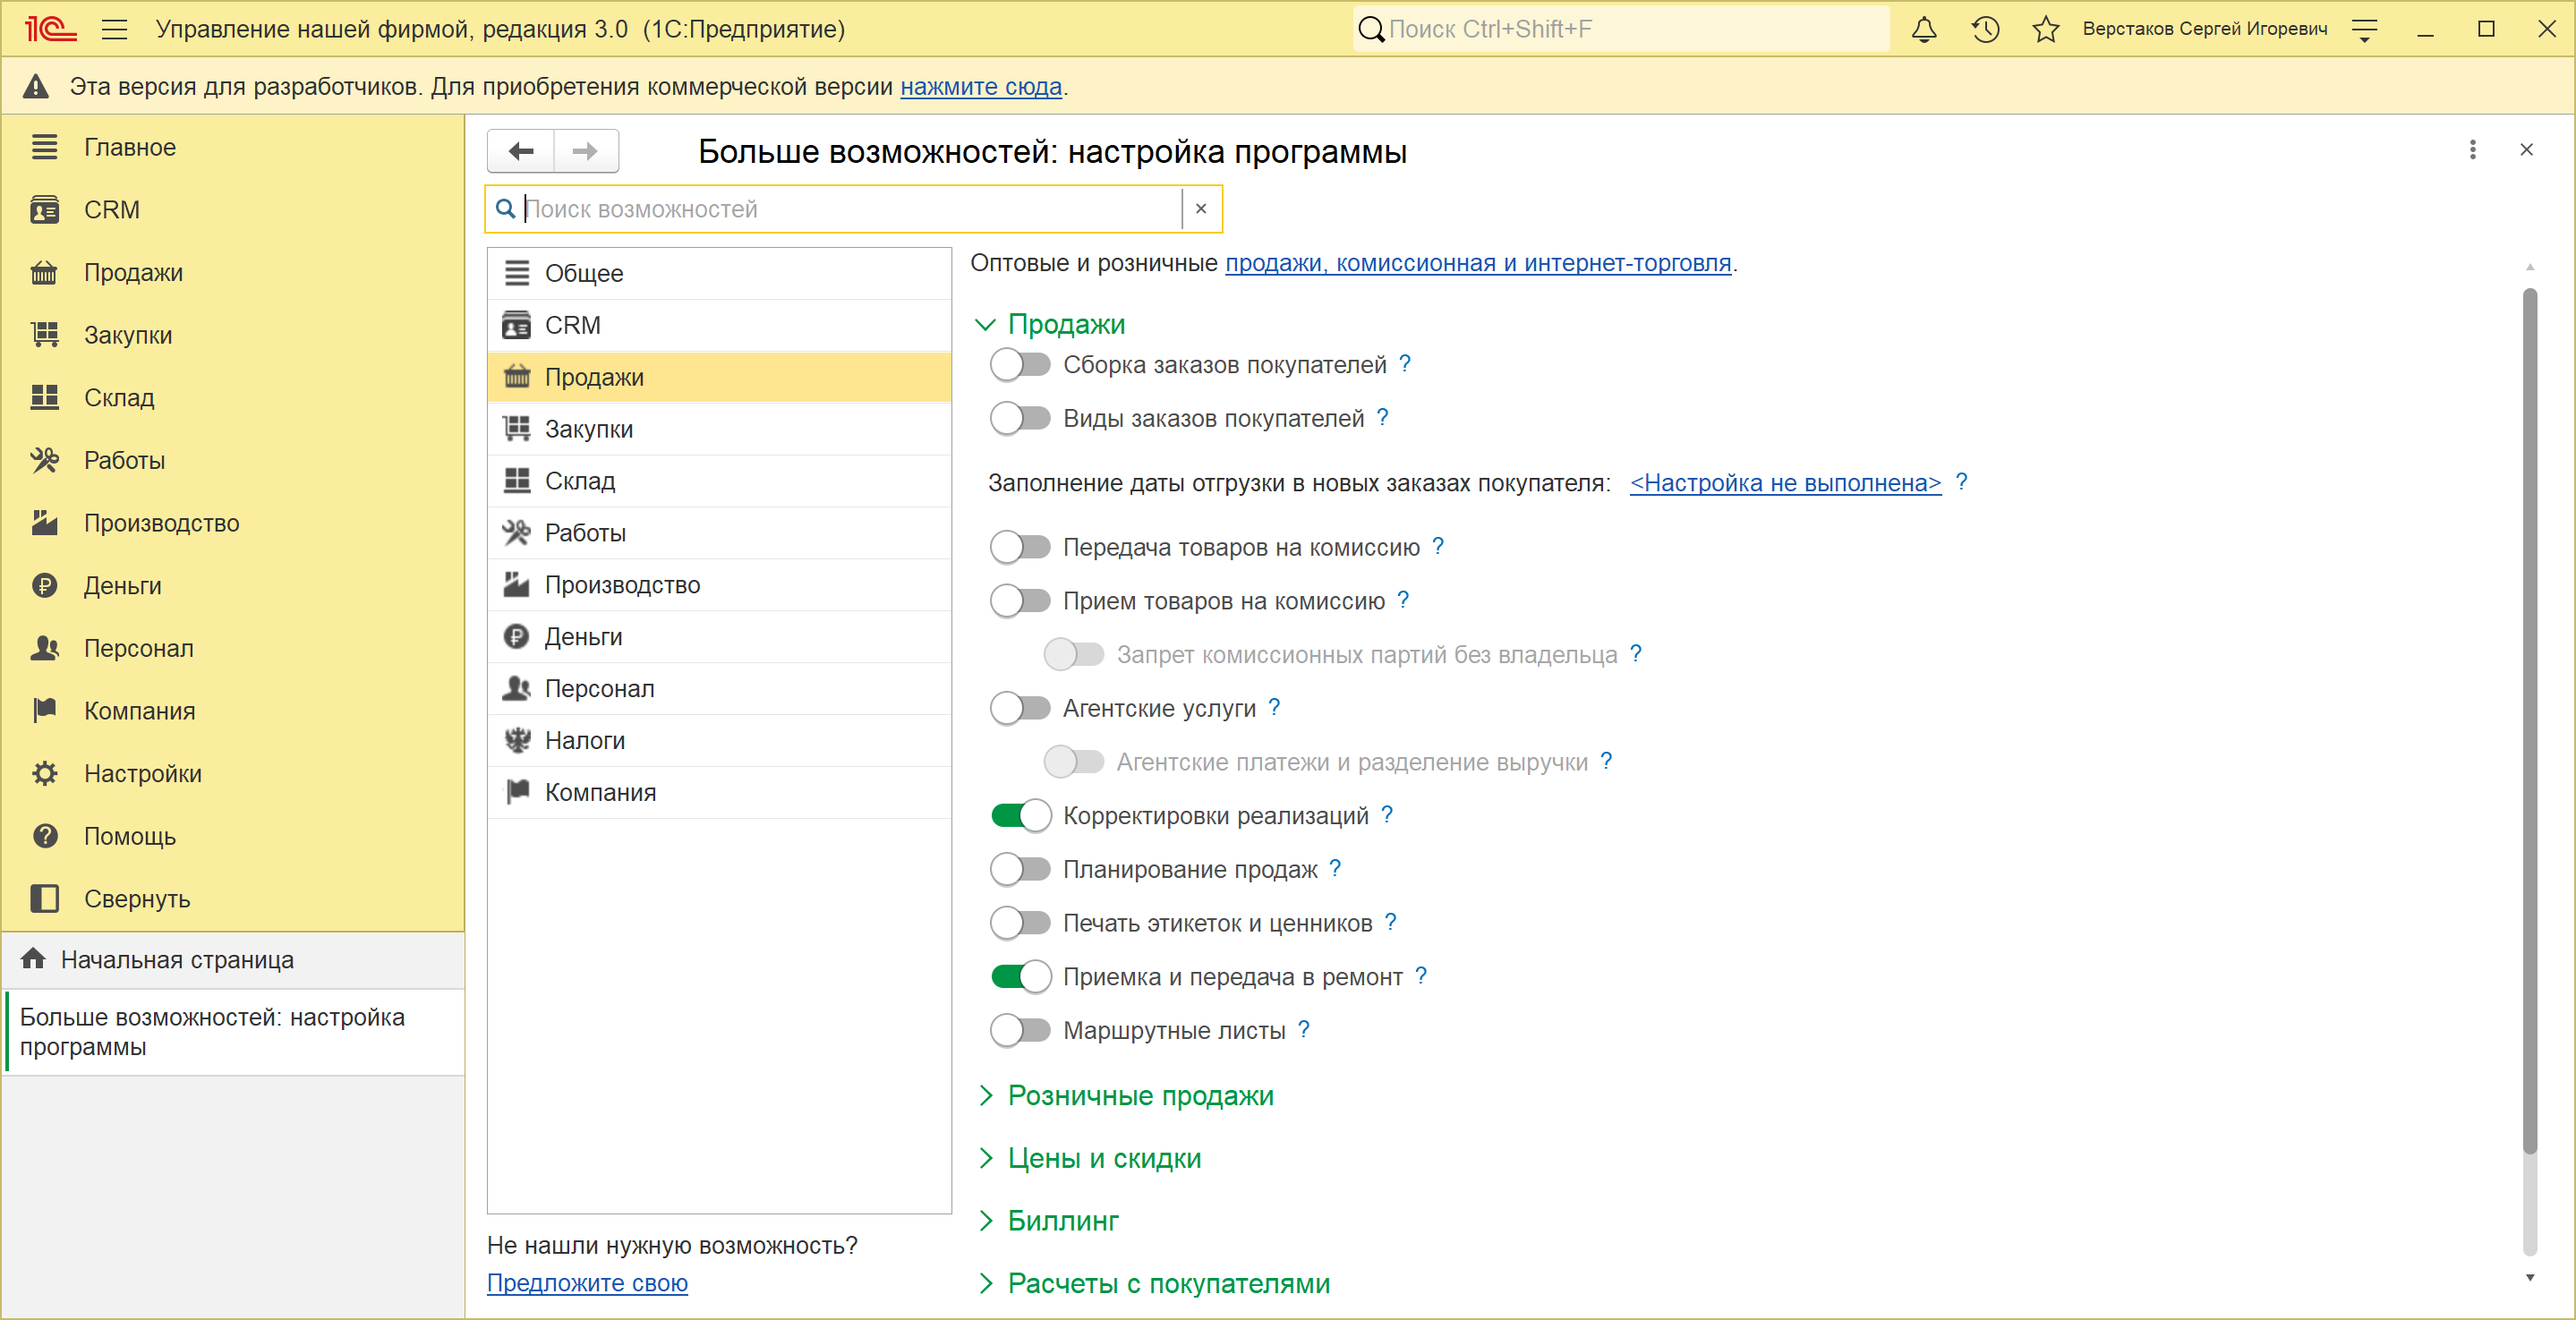Focus the global search field Поиск Ctrl+Shift+F

(x=1622, y=29)
